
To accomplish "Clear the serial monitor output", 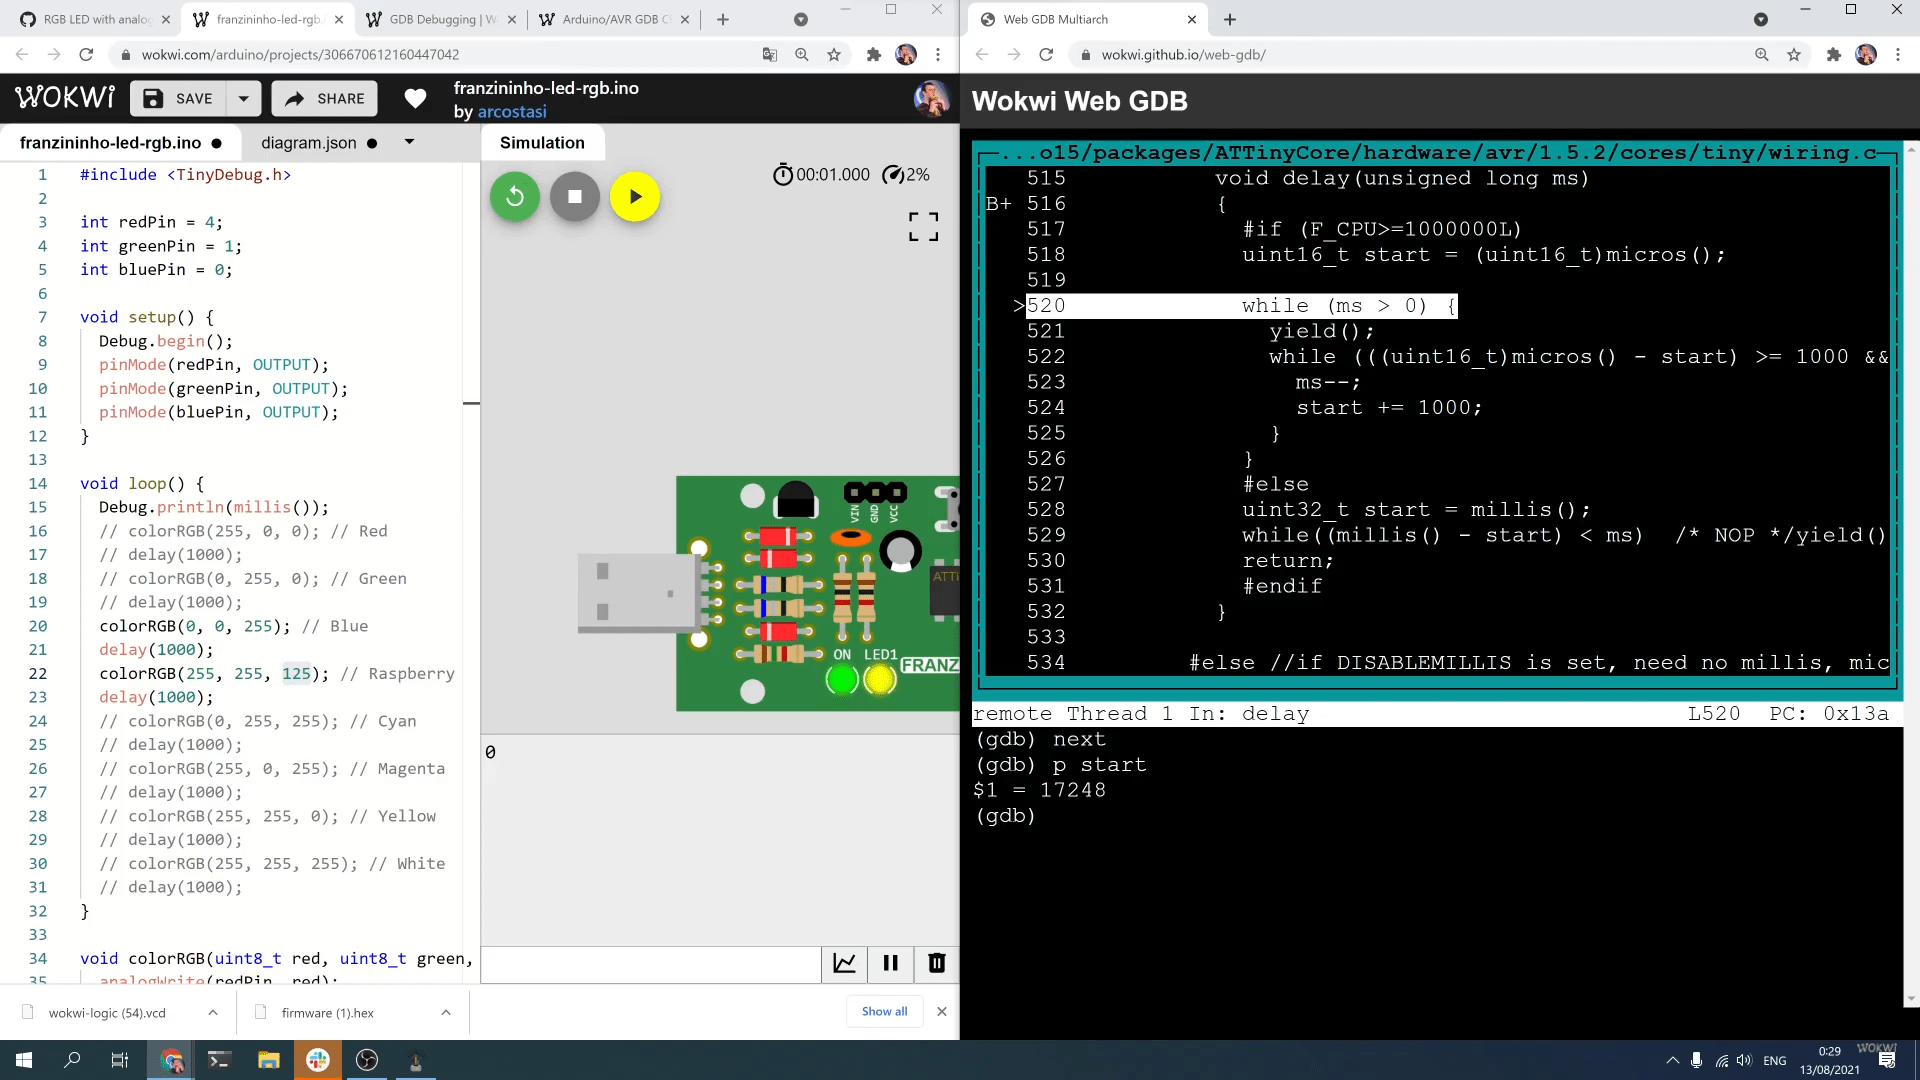I will (x=936, y=963).
